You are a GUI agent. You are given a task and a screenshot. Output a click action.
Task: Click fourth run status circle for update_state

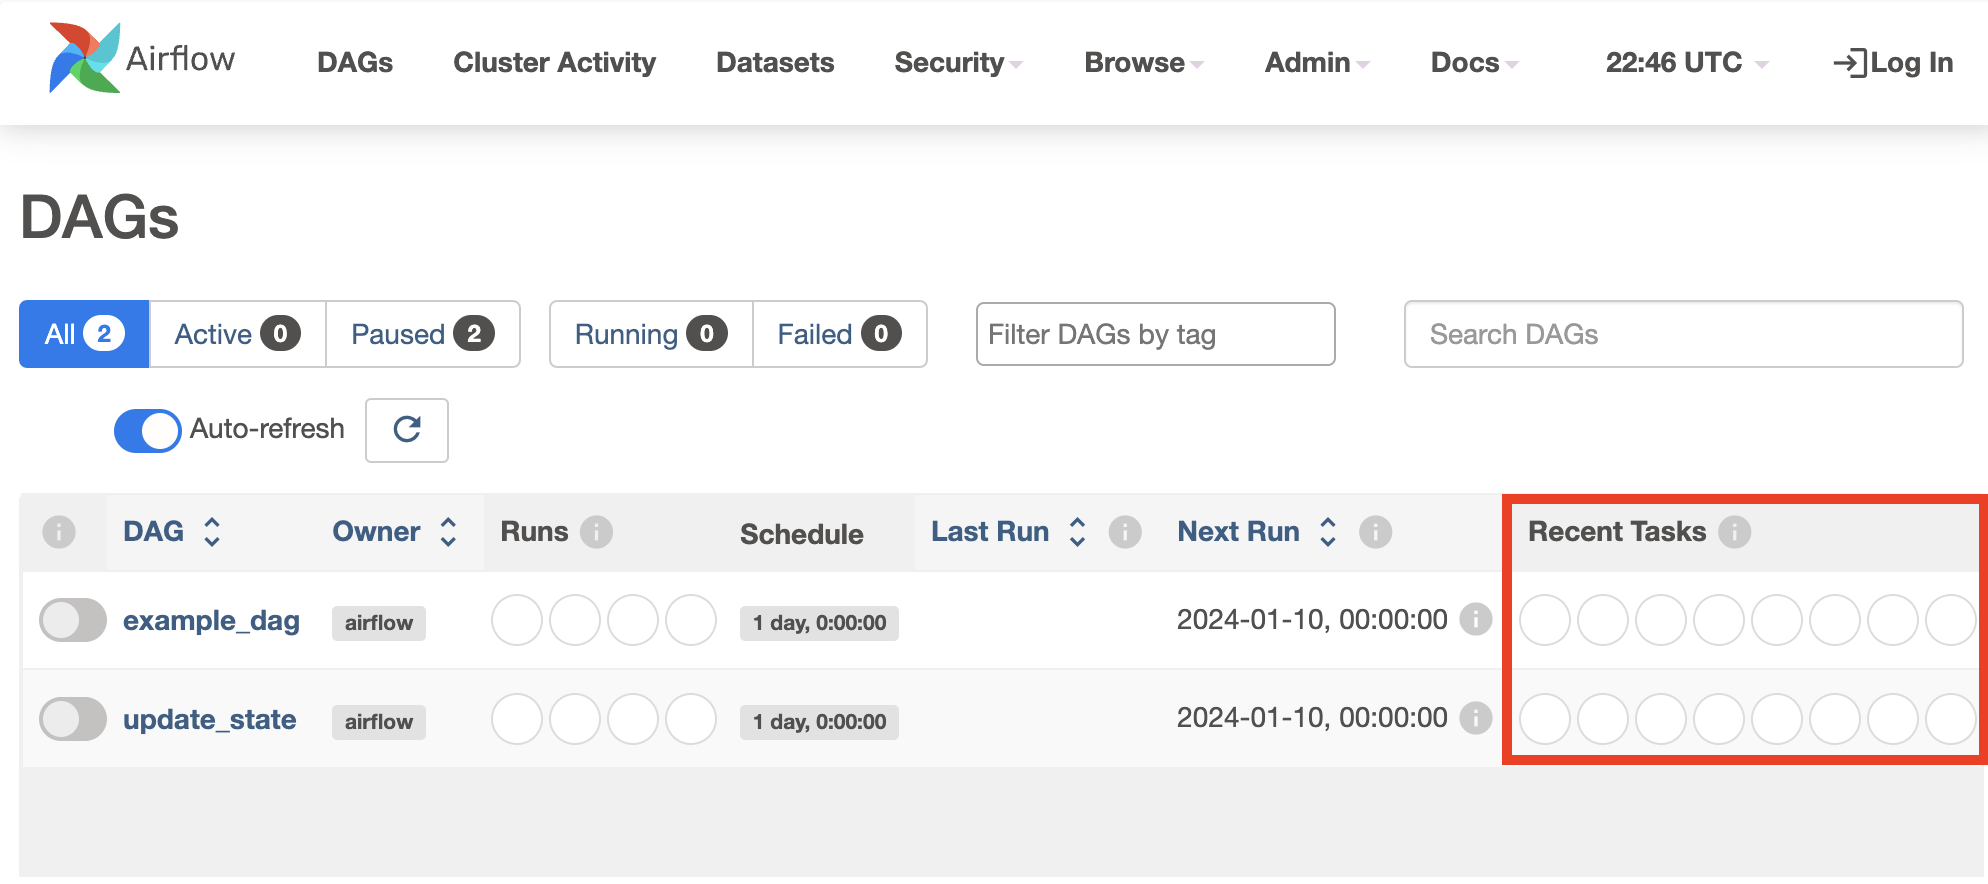[x=691, y=719]
